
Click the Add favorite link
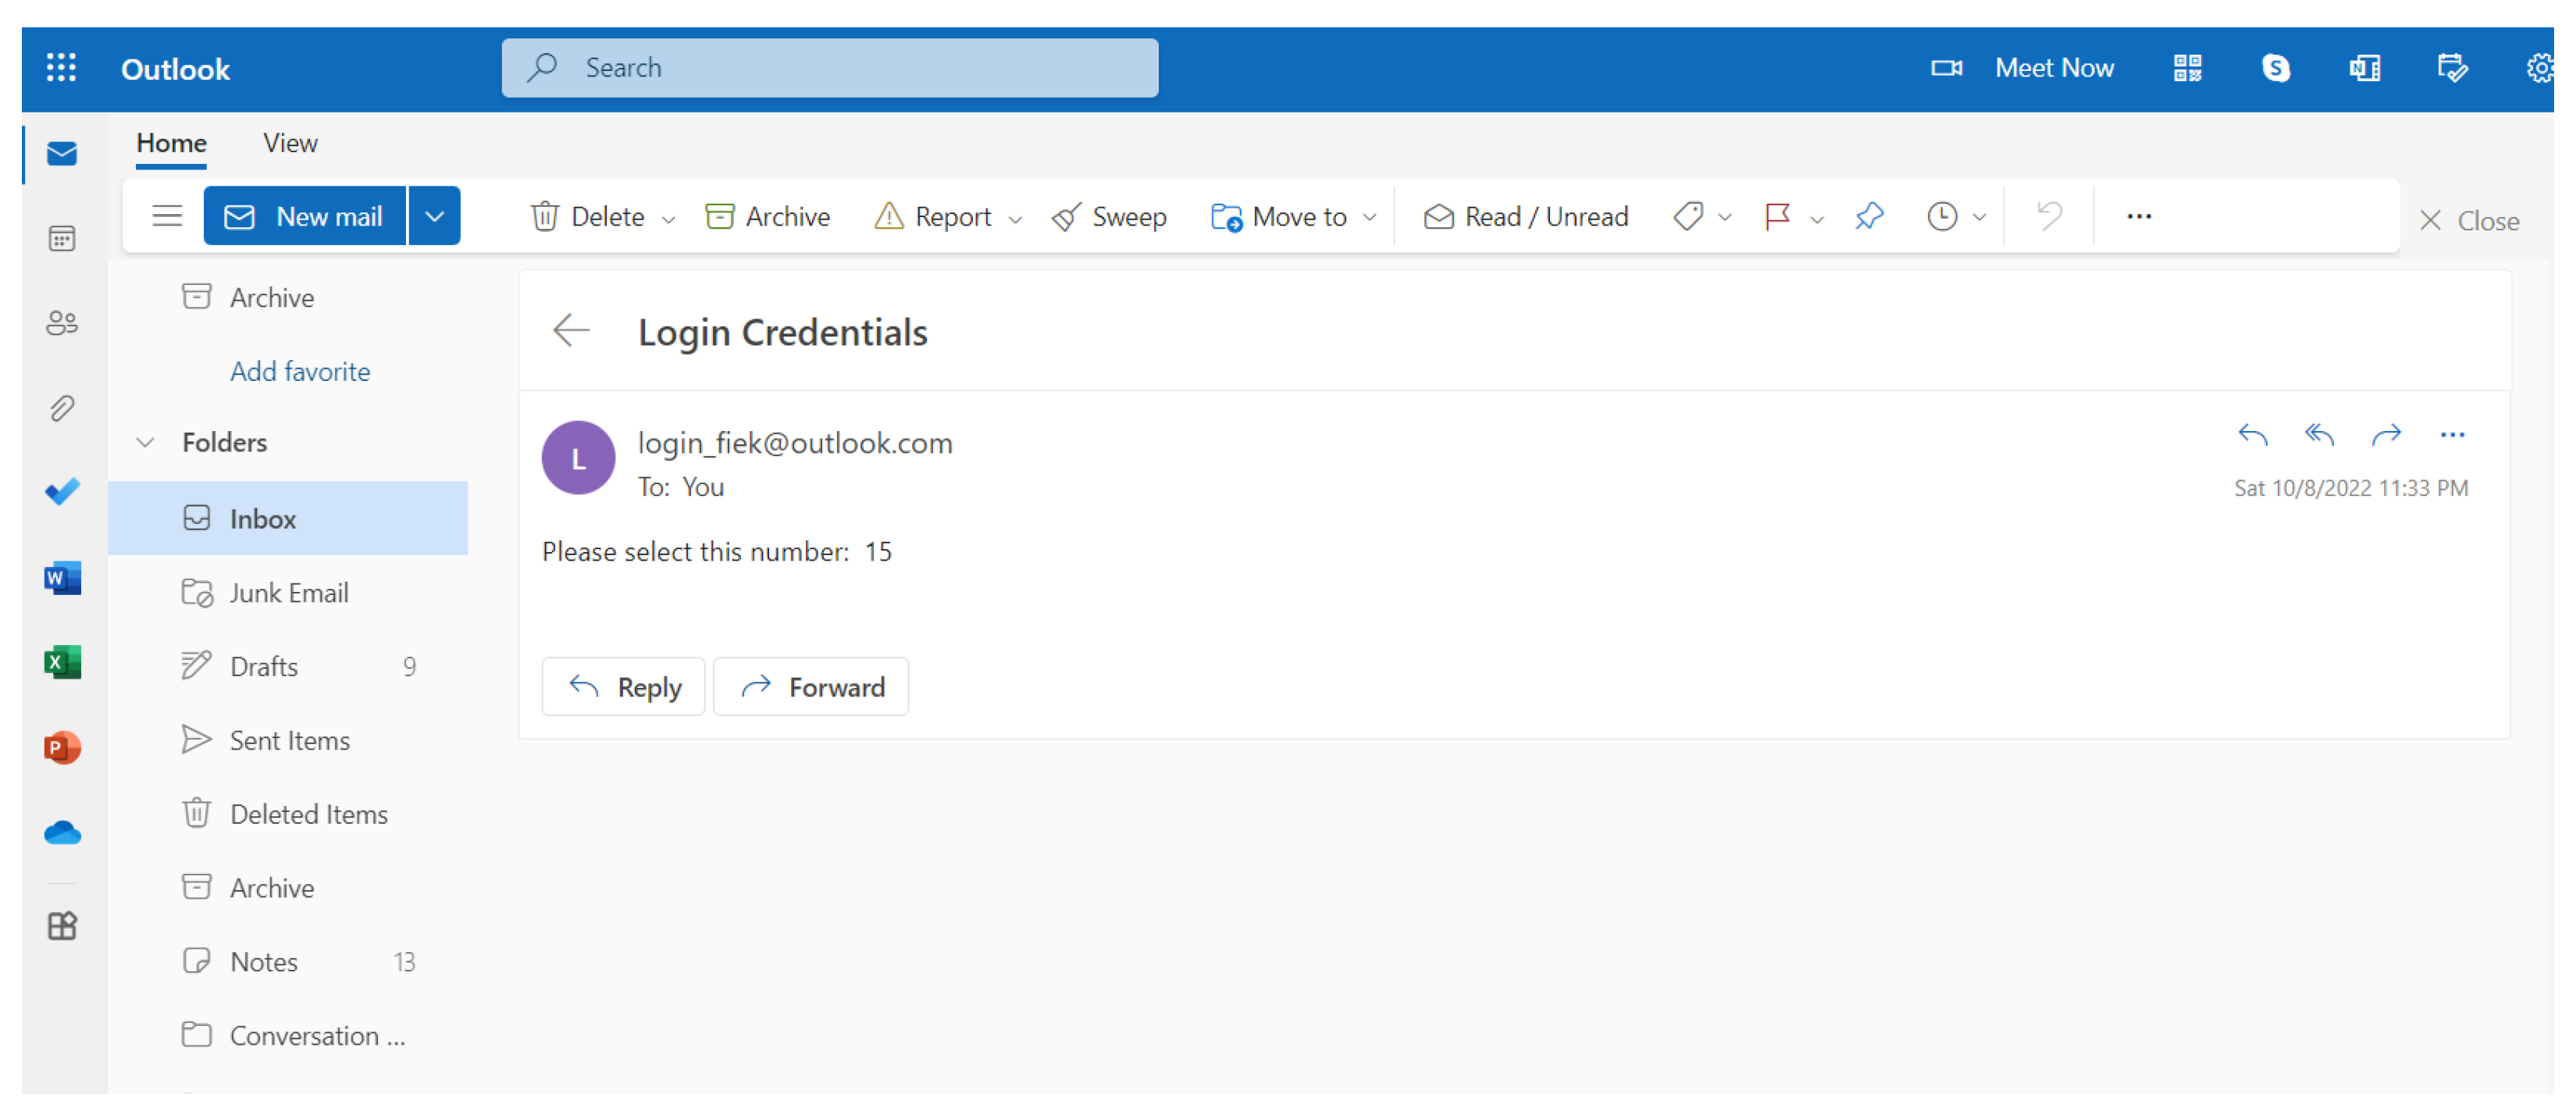click(x=299, y=372)
